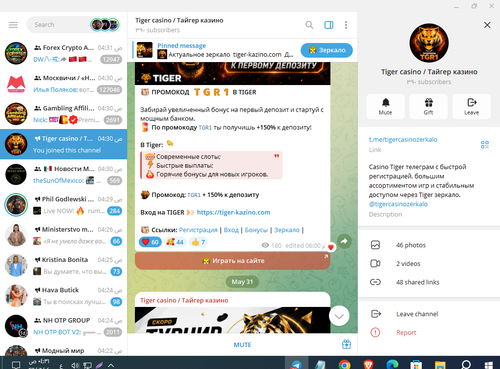Show the QR code for the channel link
Screen dimensions: 500x369
pyautogui.click(x=485, y=144)
